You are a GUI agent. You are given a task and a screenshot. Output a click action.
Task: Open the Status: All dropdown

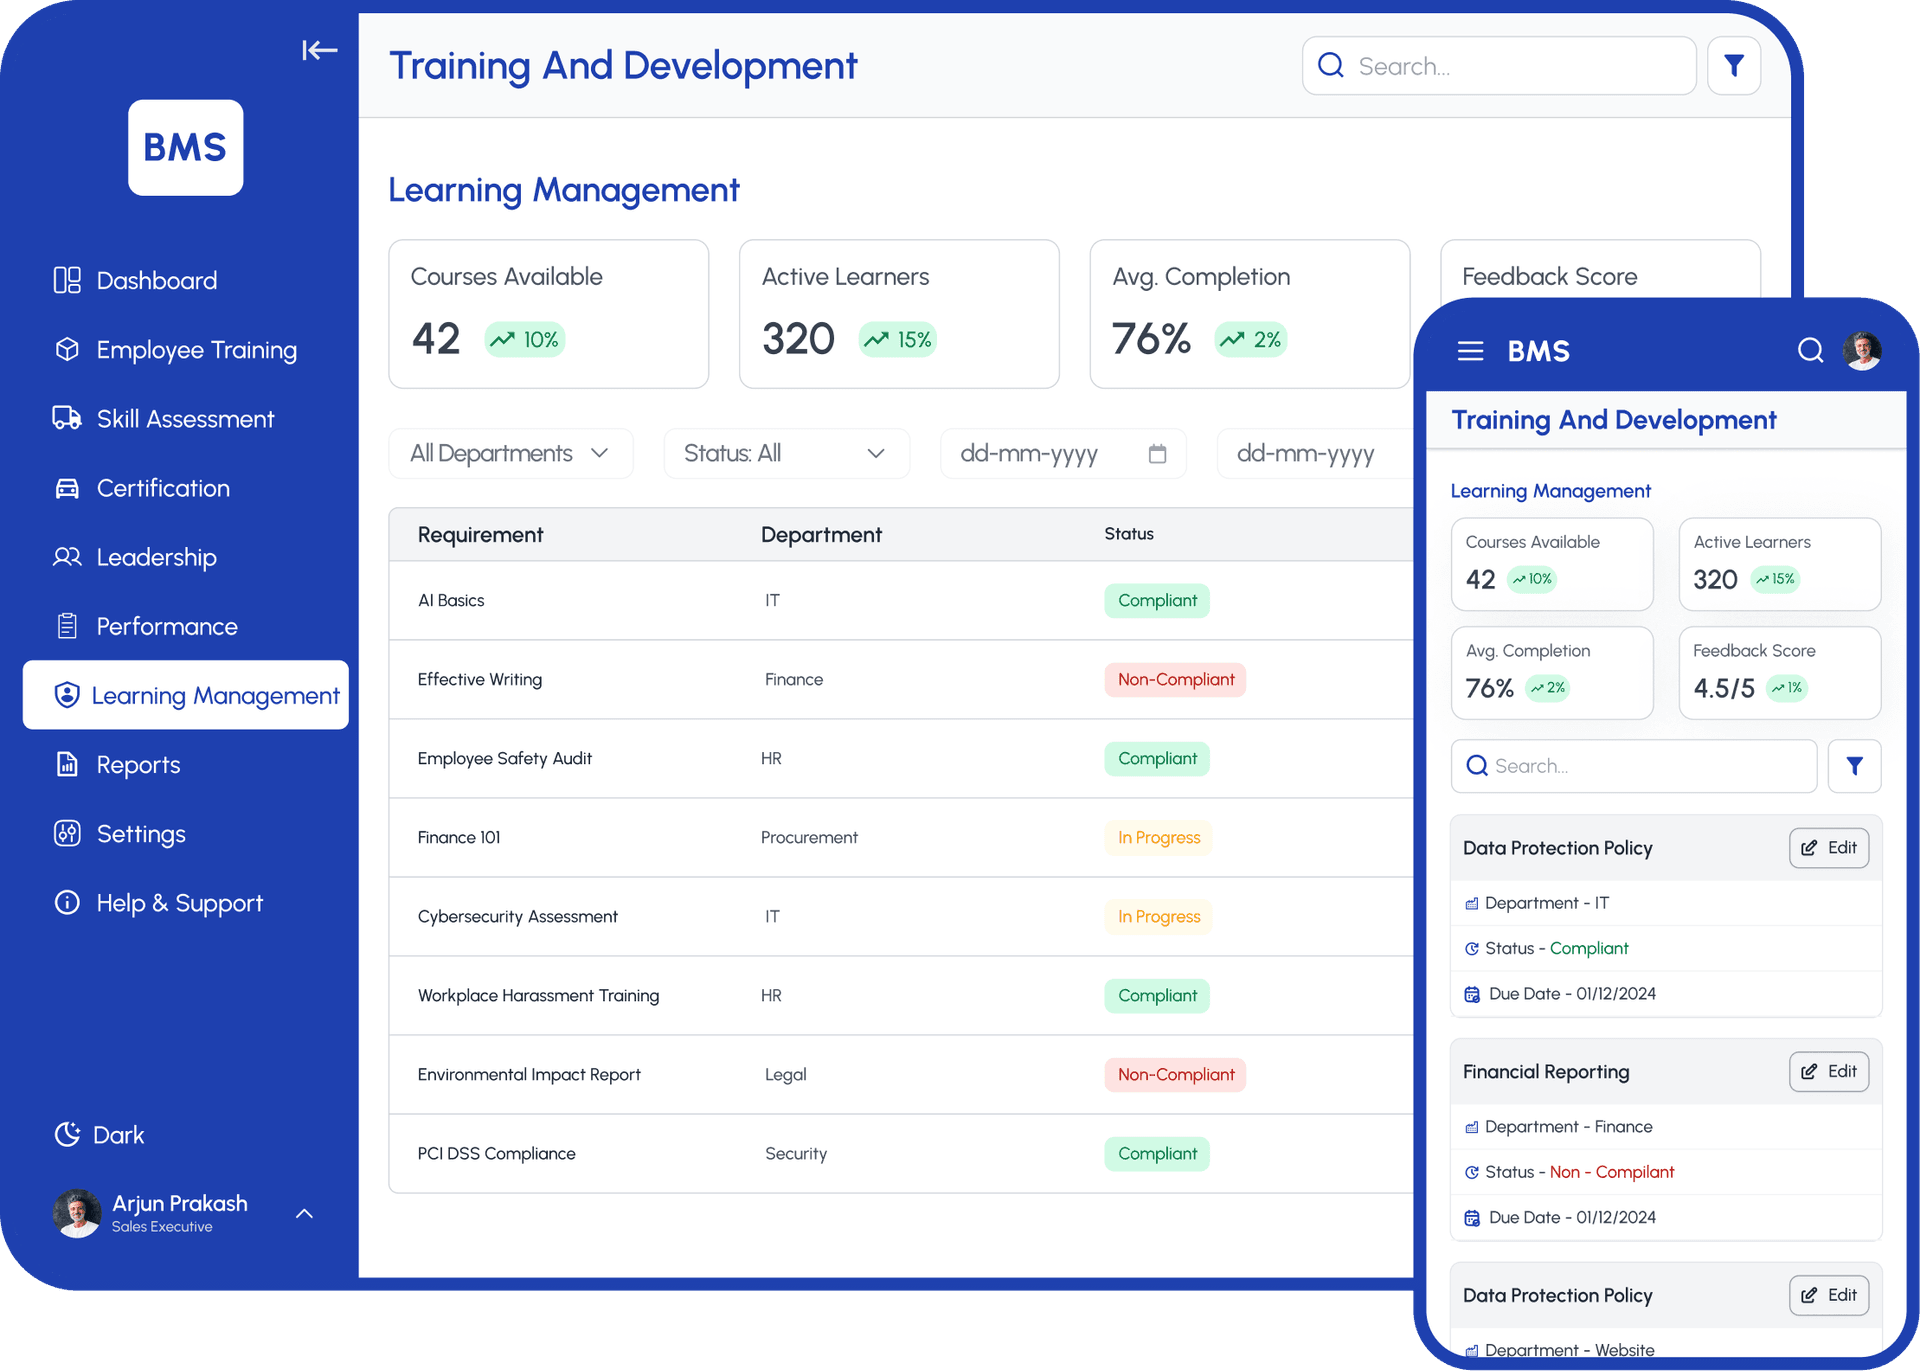pos(786,453)
